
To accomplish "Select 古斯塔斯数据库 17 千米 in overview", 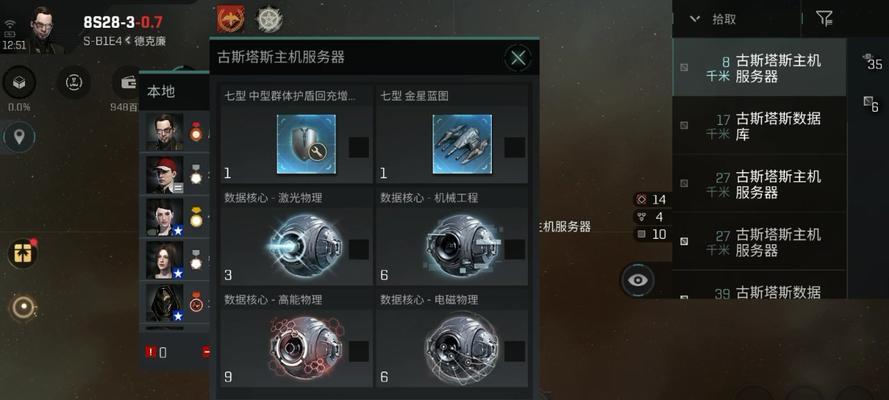I will click(x=759, y=126).
